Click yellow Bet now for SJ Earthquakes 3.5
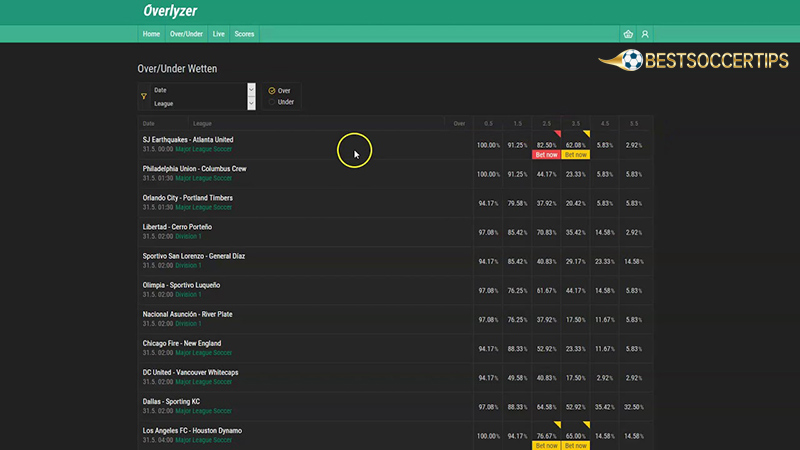800x450 pixels. click(x=576, y=155)
